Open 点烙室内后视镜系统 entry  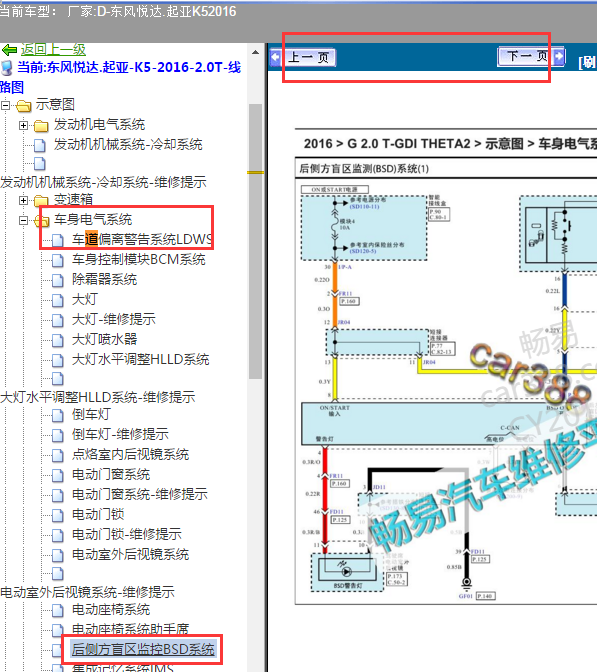point(130,454)
